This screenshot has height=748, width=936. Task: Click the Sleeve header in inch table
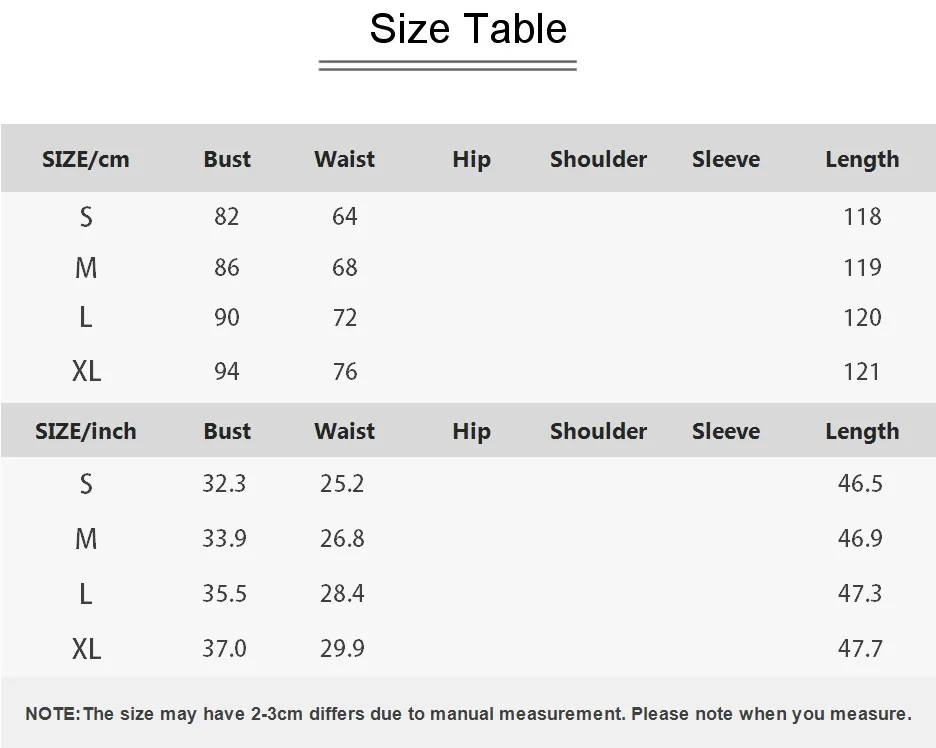(x=726, y=431)
